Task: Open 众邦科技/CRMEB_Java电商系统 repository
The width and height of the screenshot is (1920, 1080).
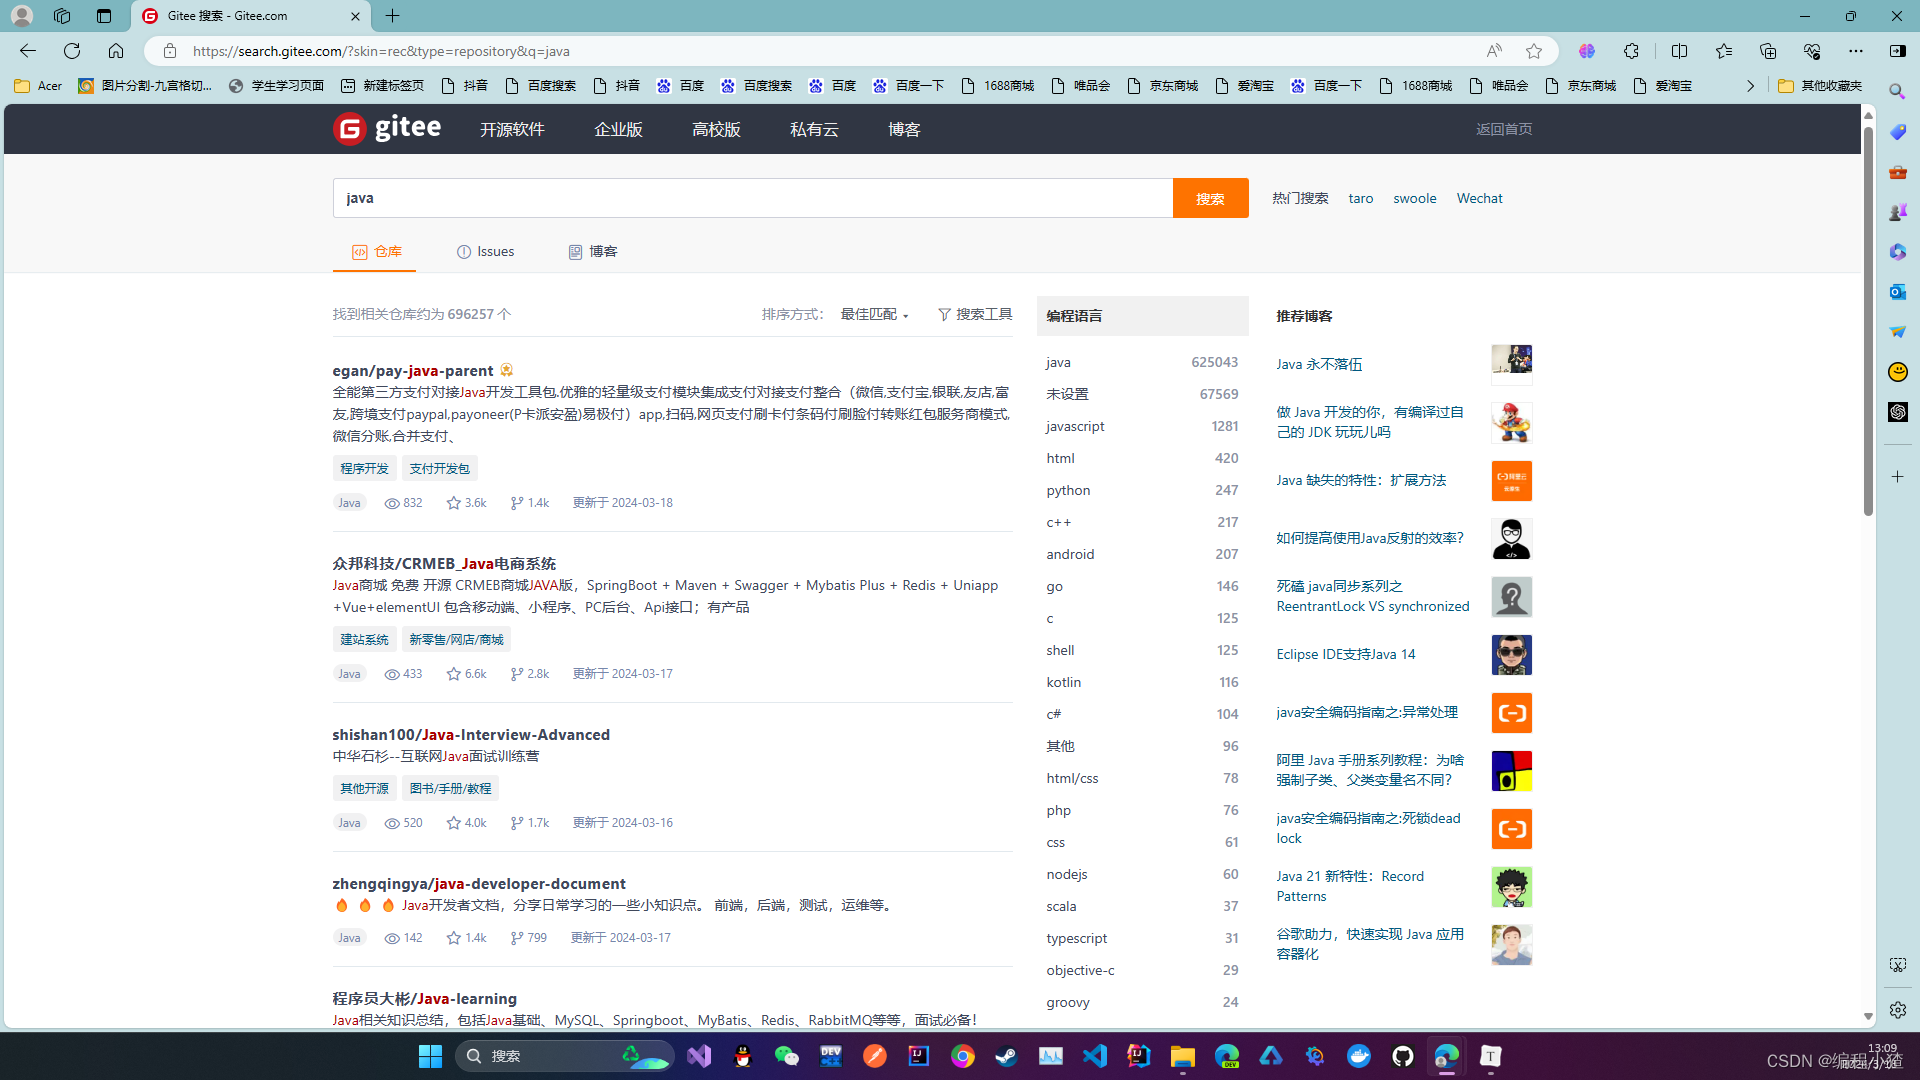Action: (444, 563)
